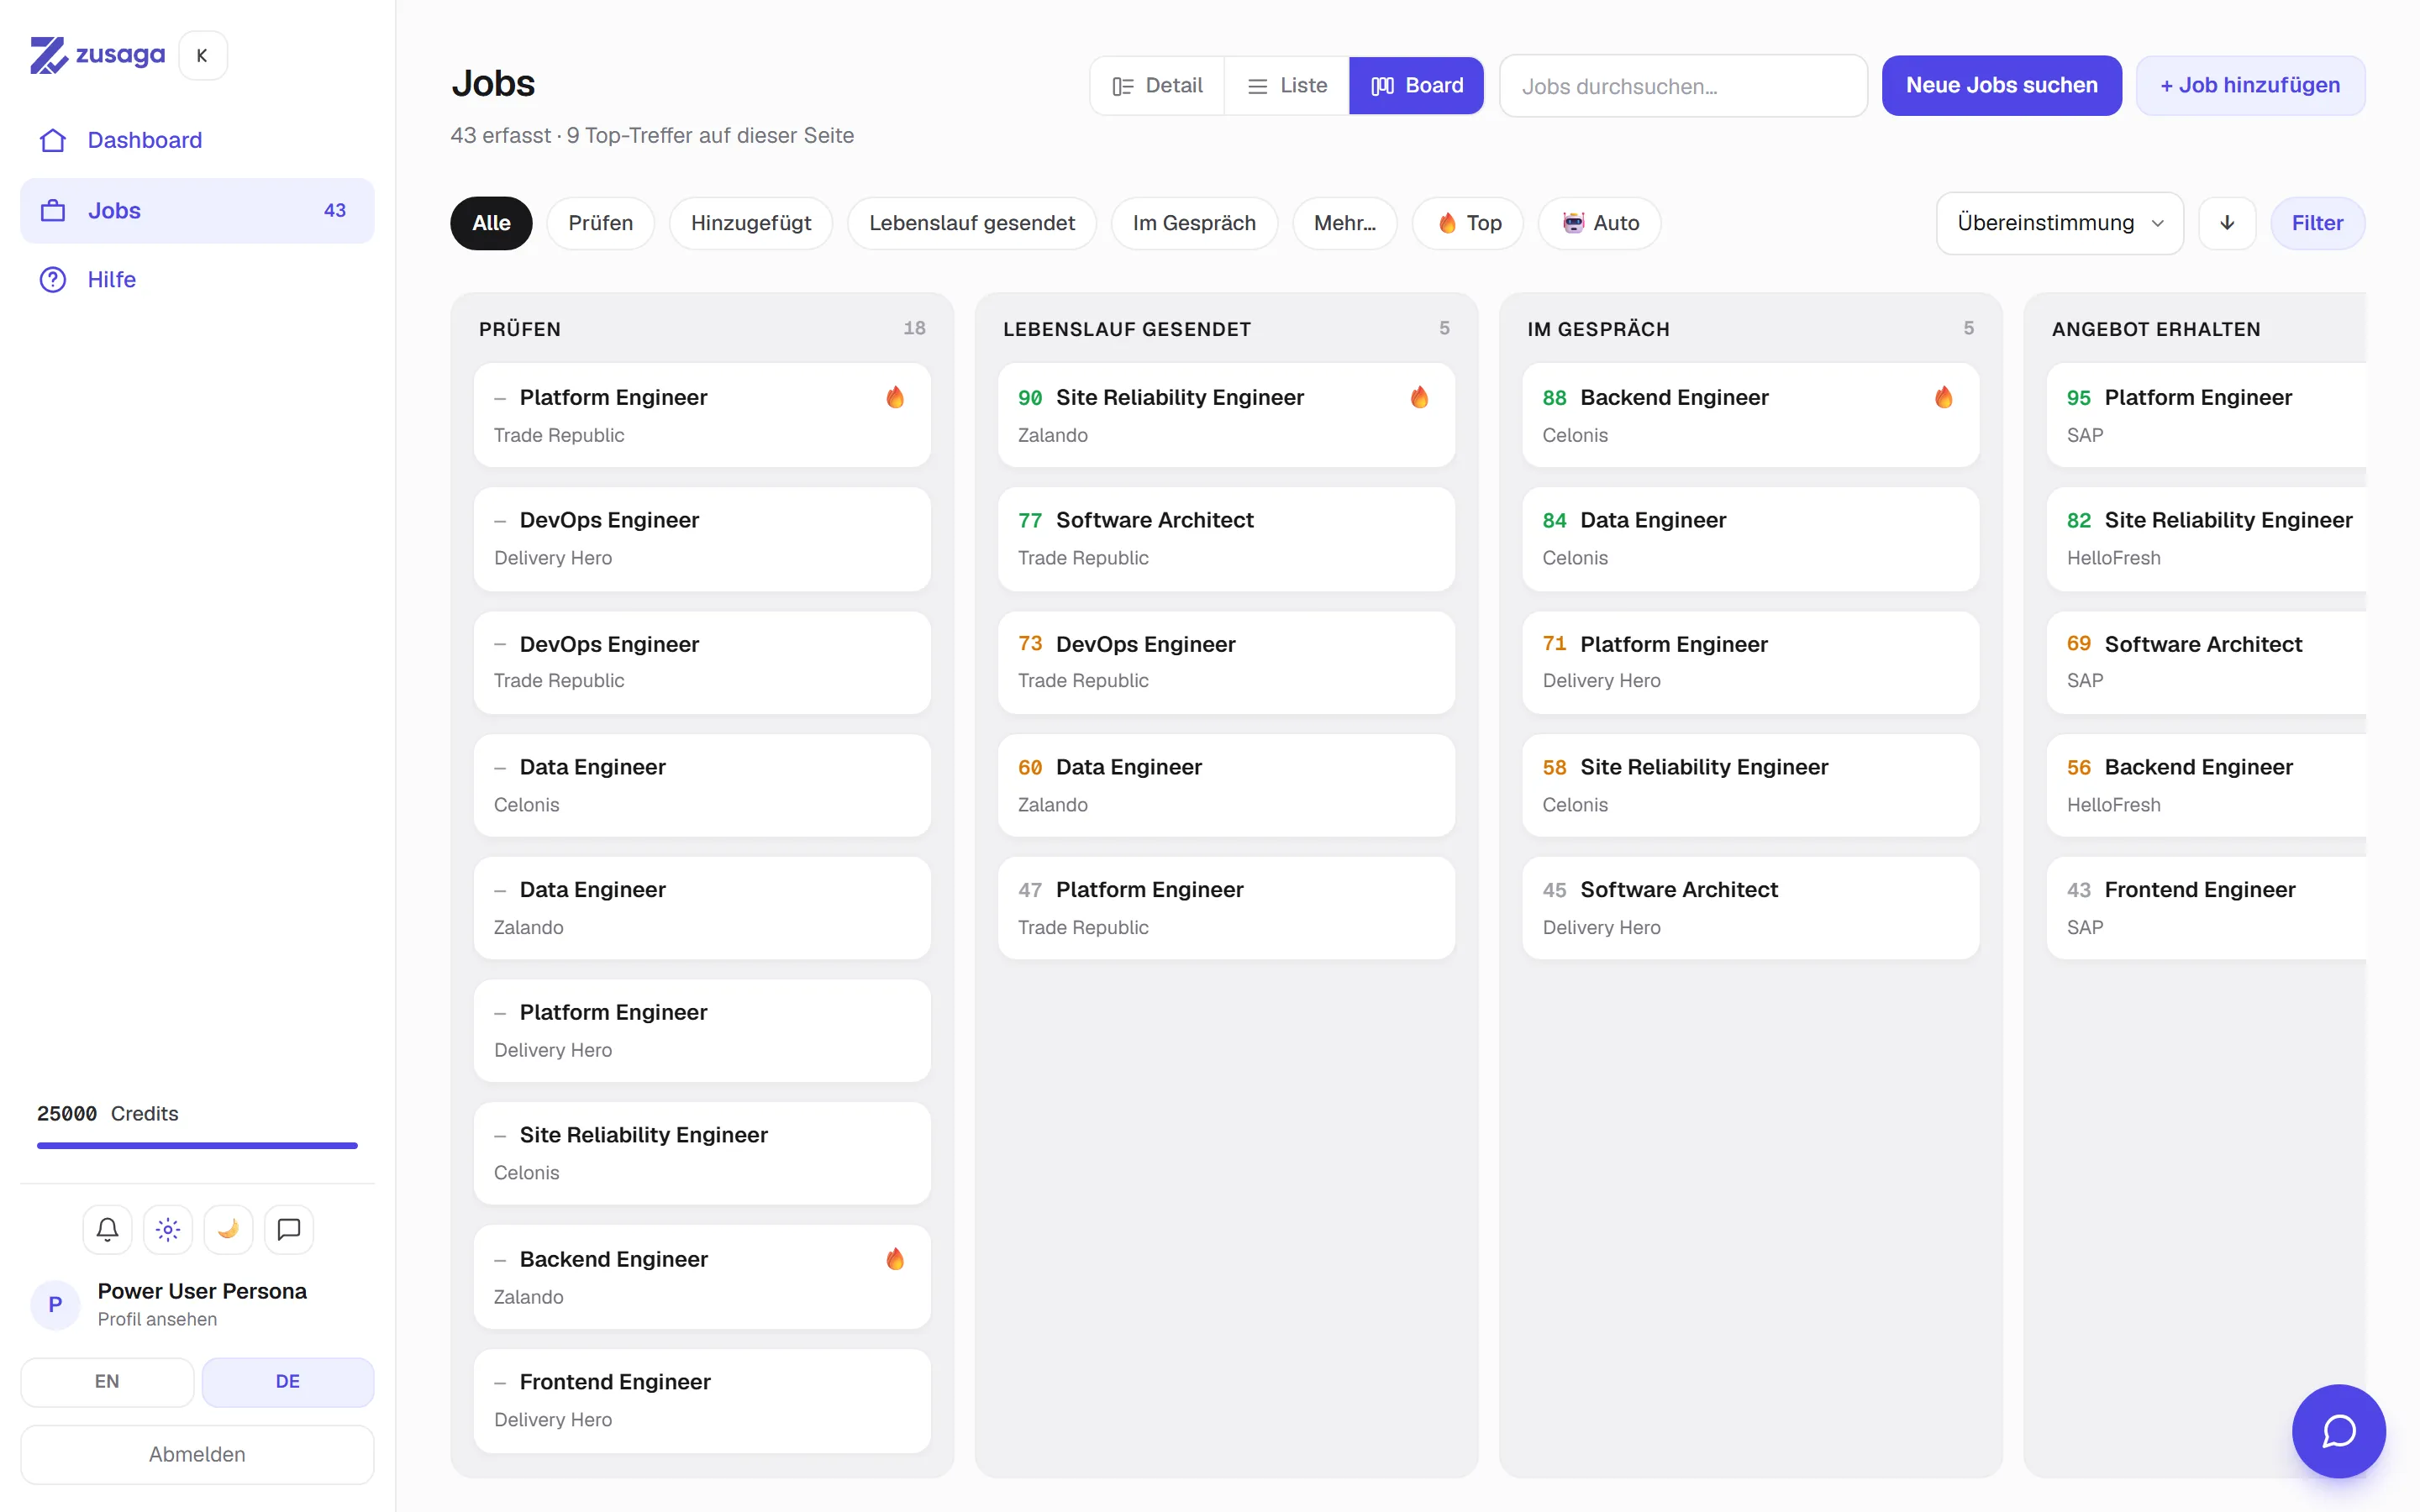Screen dimensions: 2420x1512
Task: Open the Dashboard page
Action: click(x=197, y=140)
